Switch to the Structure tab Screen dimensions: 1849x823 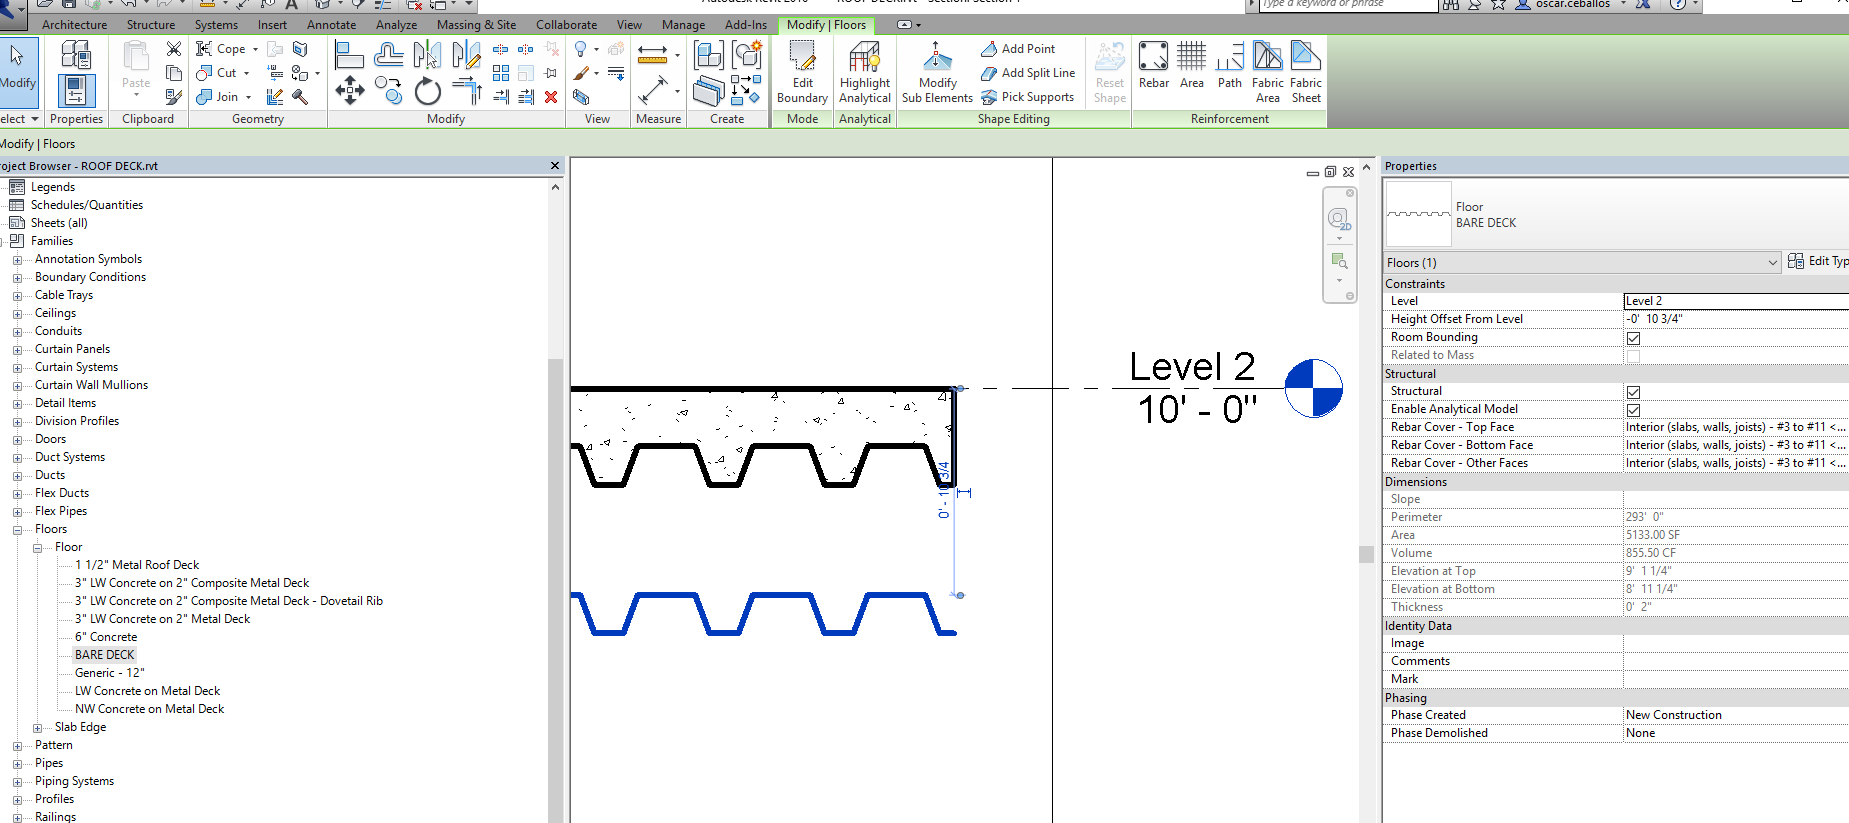tap(151, 25)
